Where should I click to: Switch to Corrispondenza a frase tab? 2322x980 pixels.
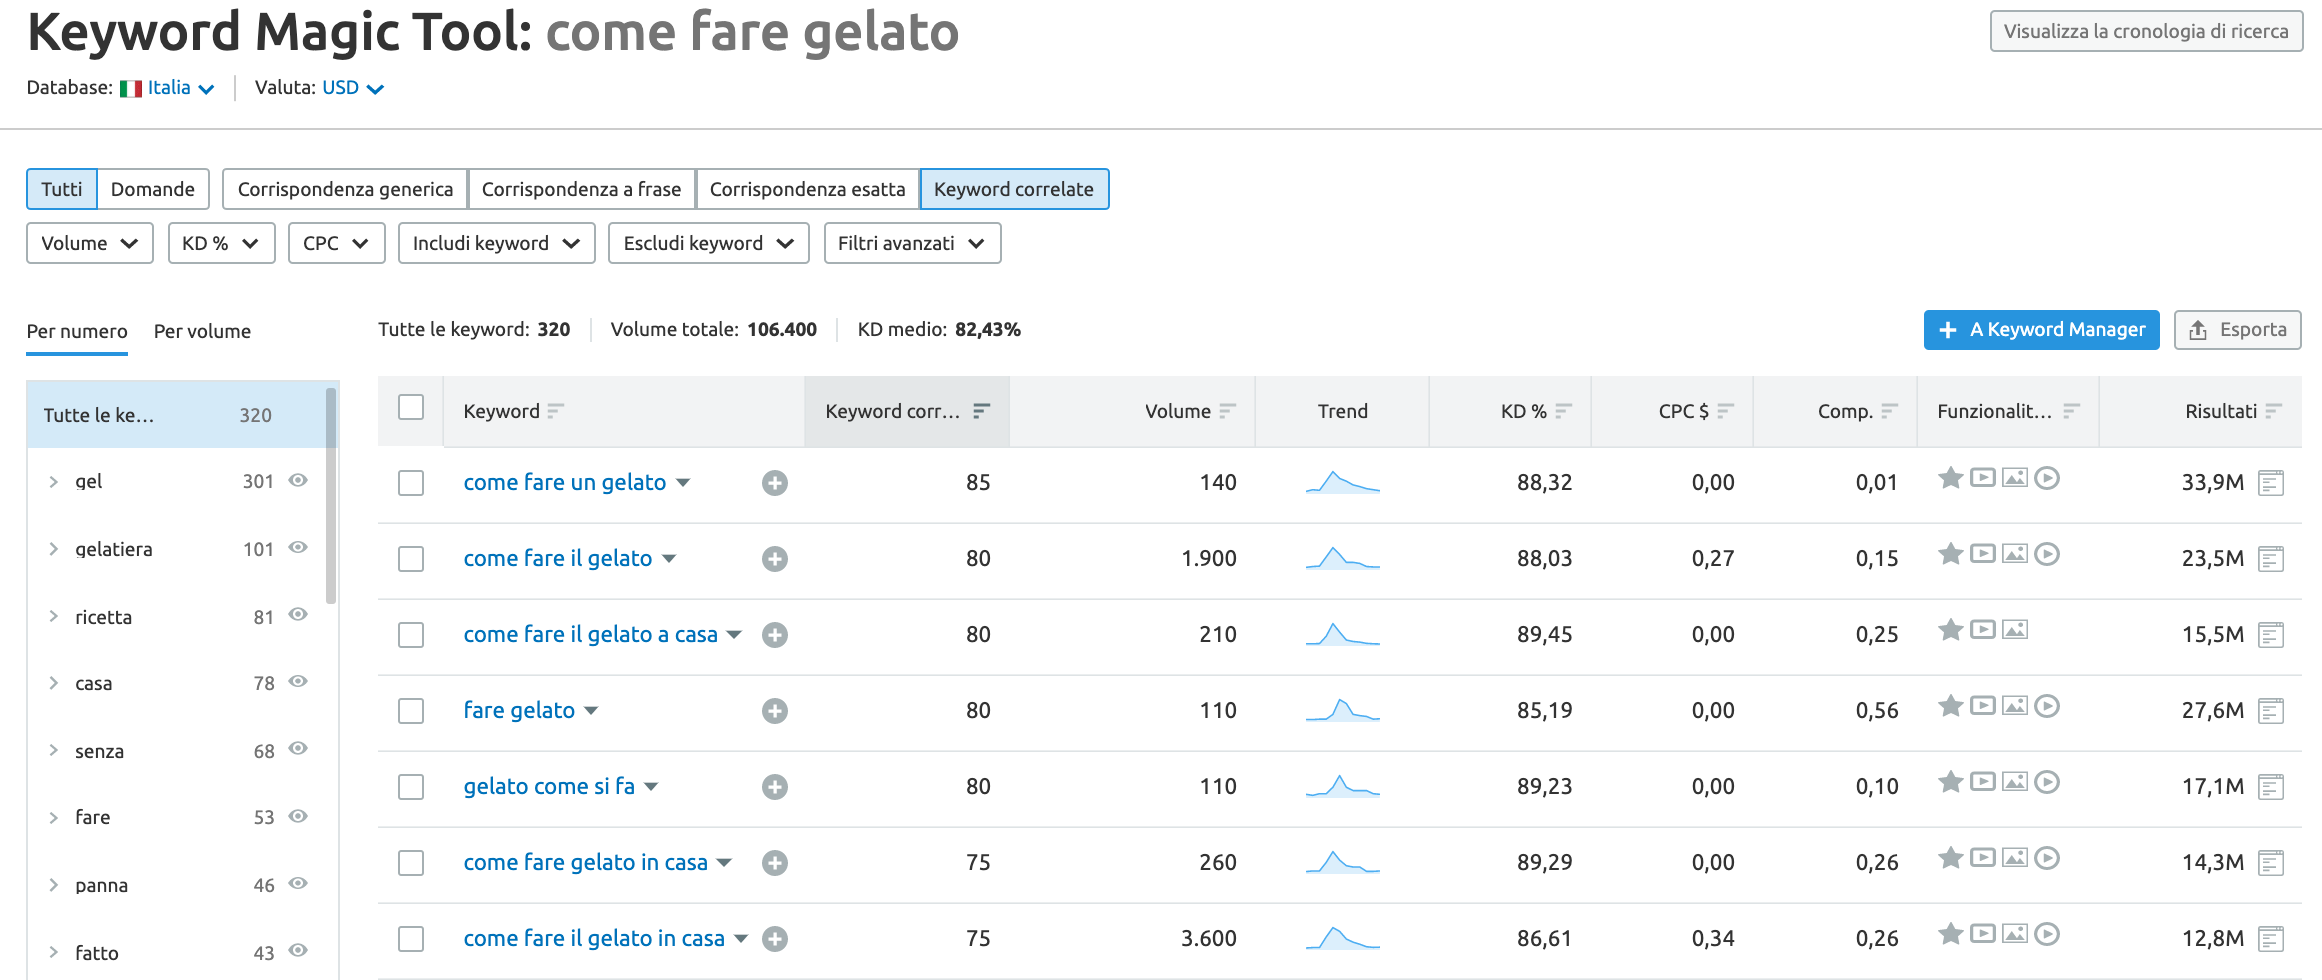pyautogui.click(x=581, y=189)
